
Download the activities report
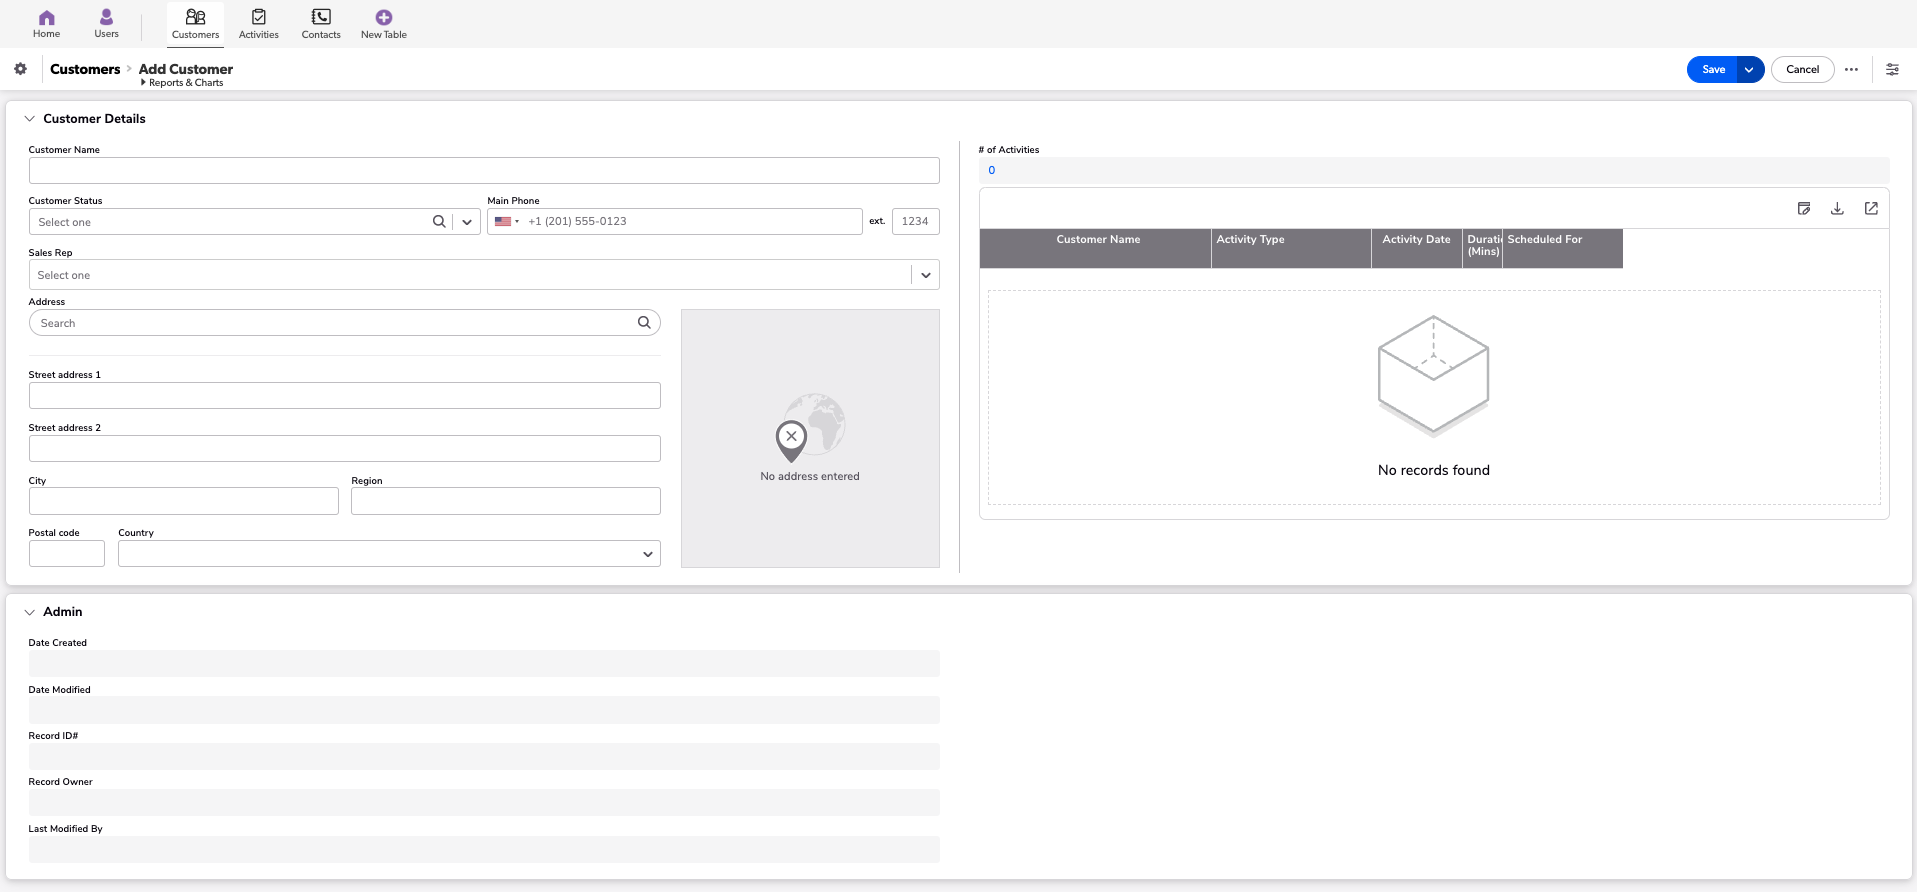coord(1837,209)
